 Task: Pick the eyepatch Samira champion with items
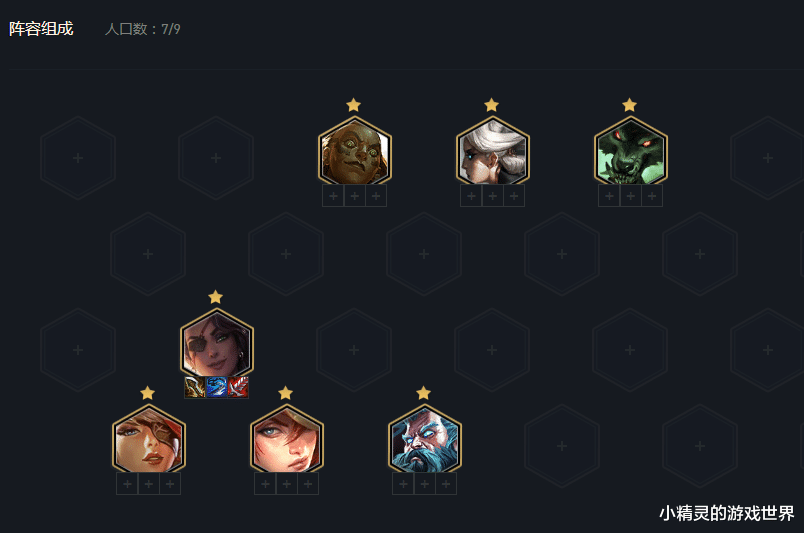coord(216,343)
